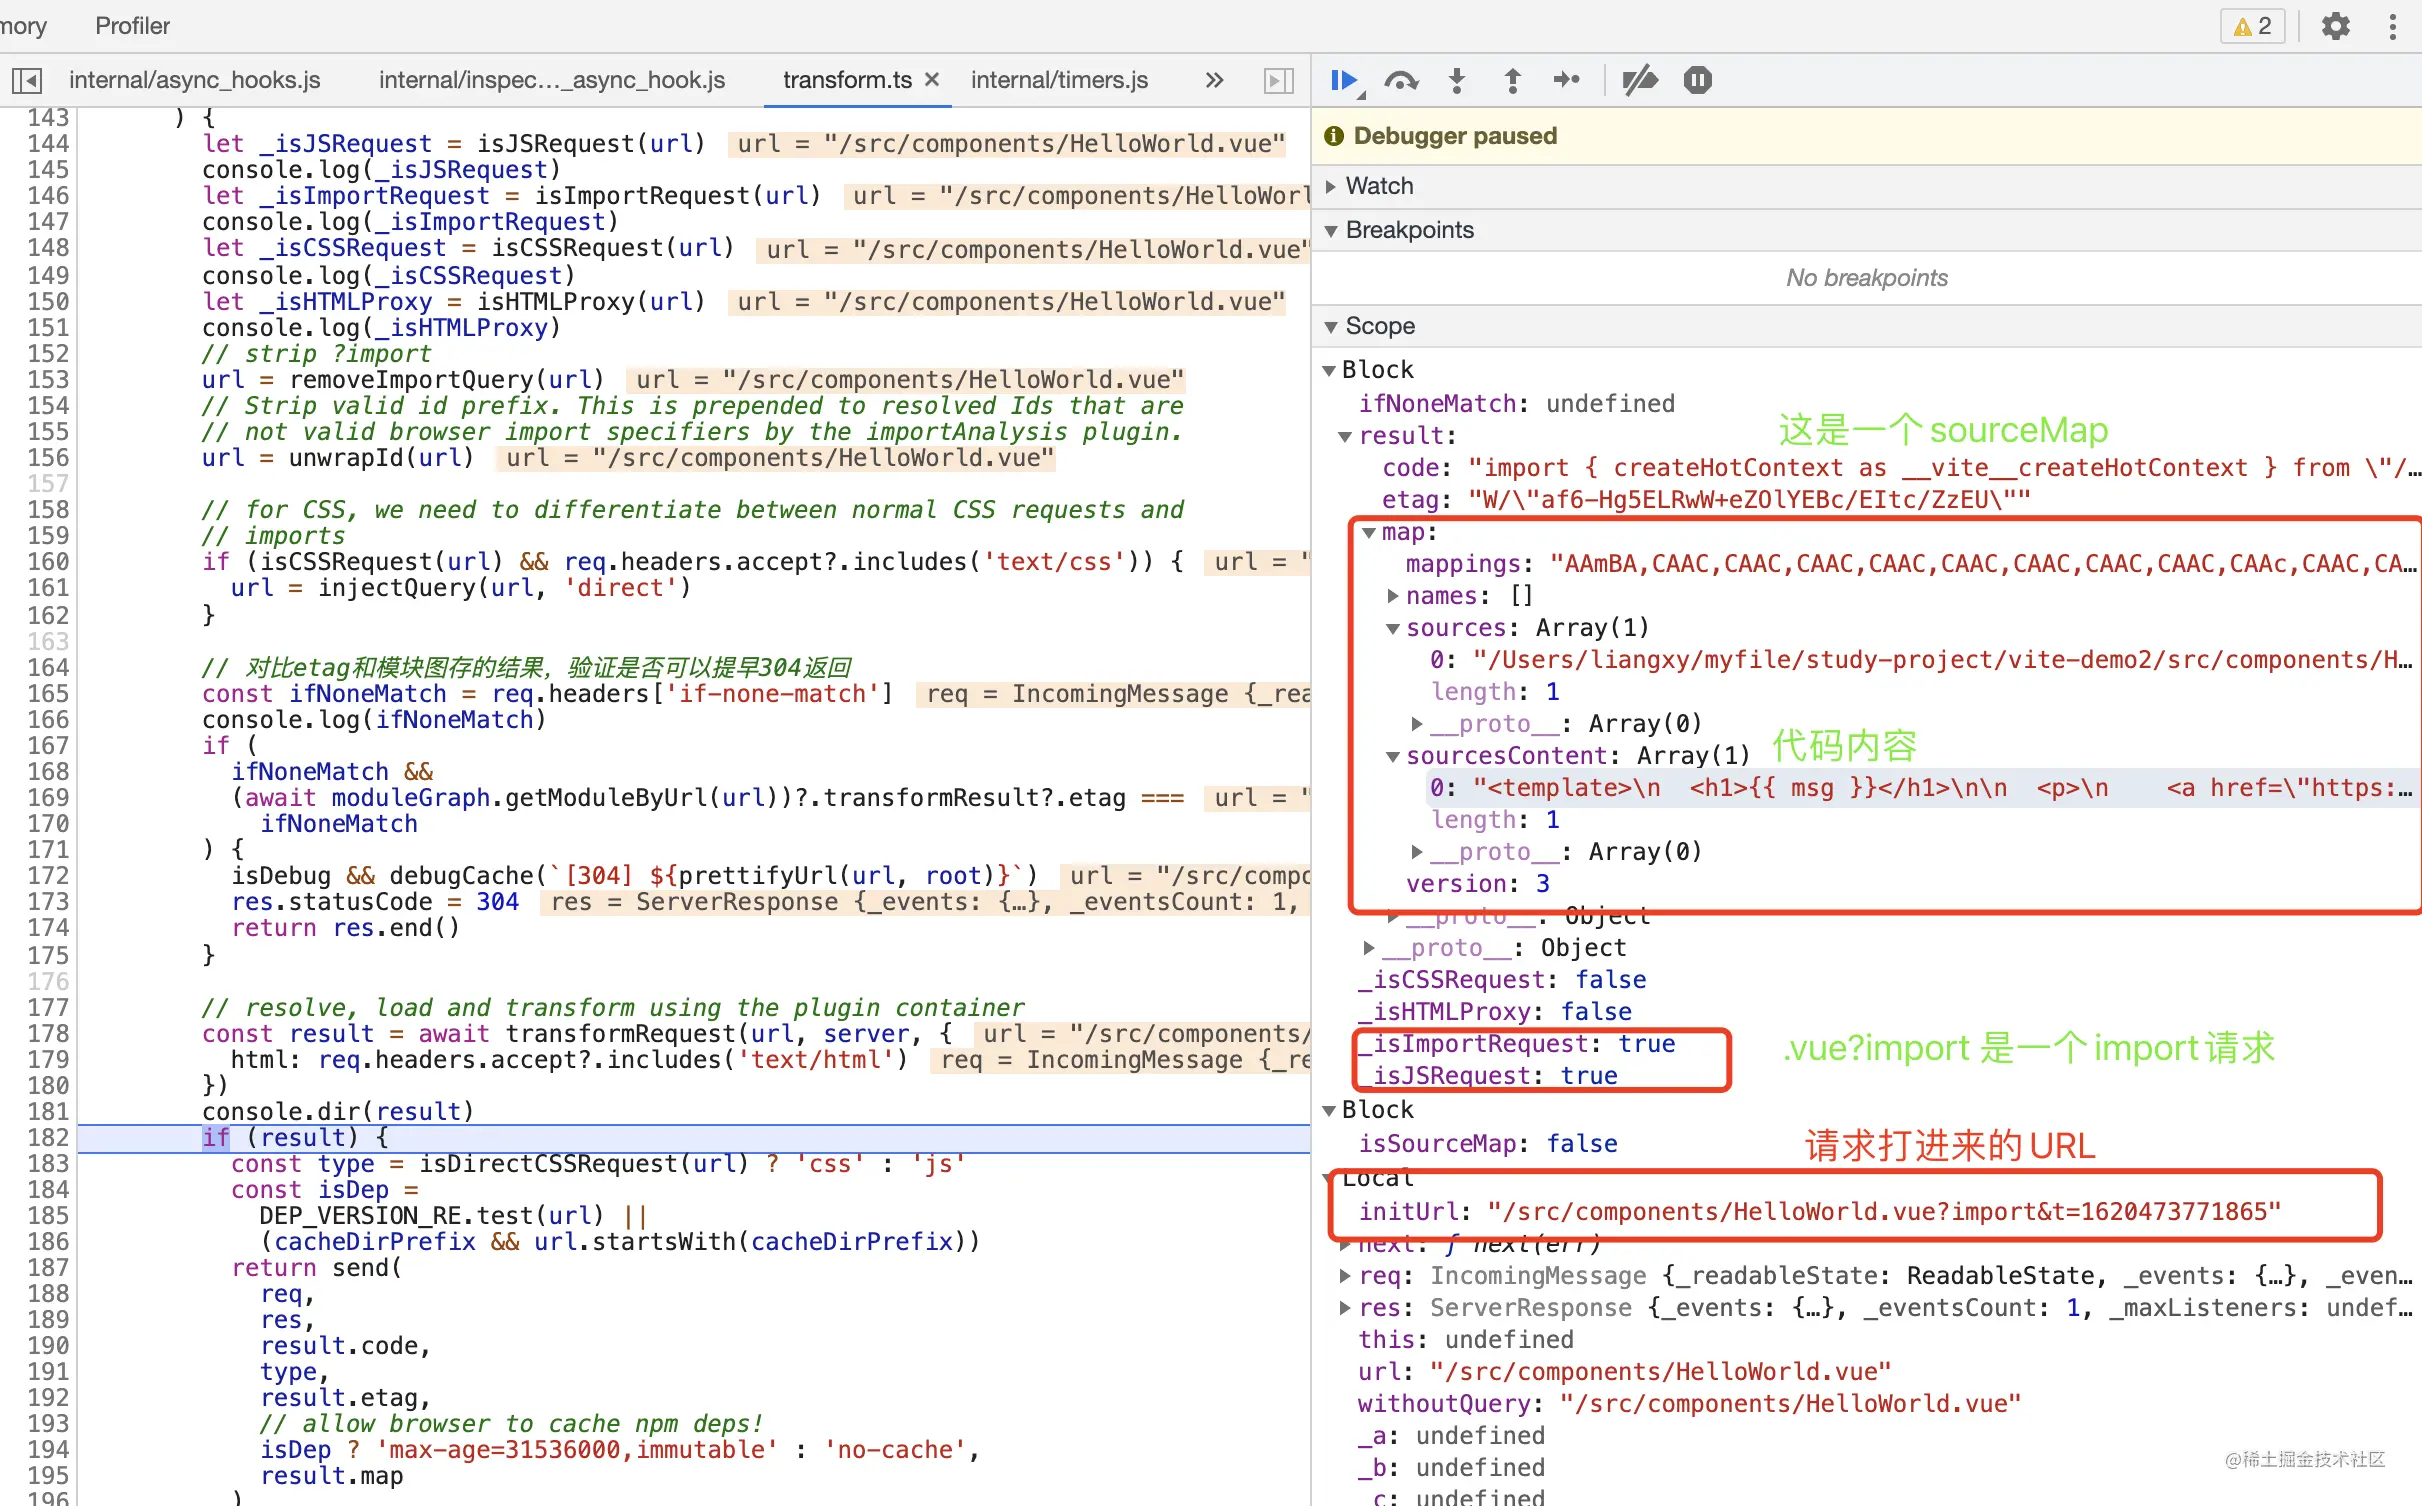The width and height of the screenshot is (2422, 1506).
Task: Switch to internal/timers.js tab
Action: (1058, 80)
